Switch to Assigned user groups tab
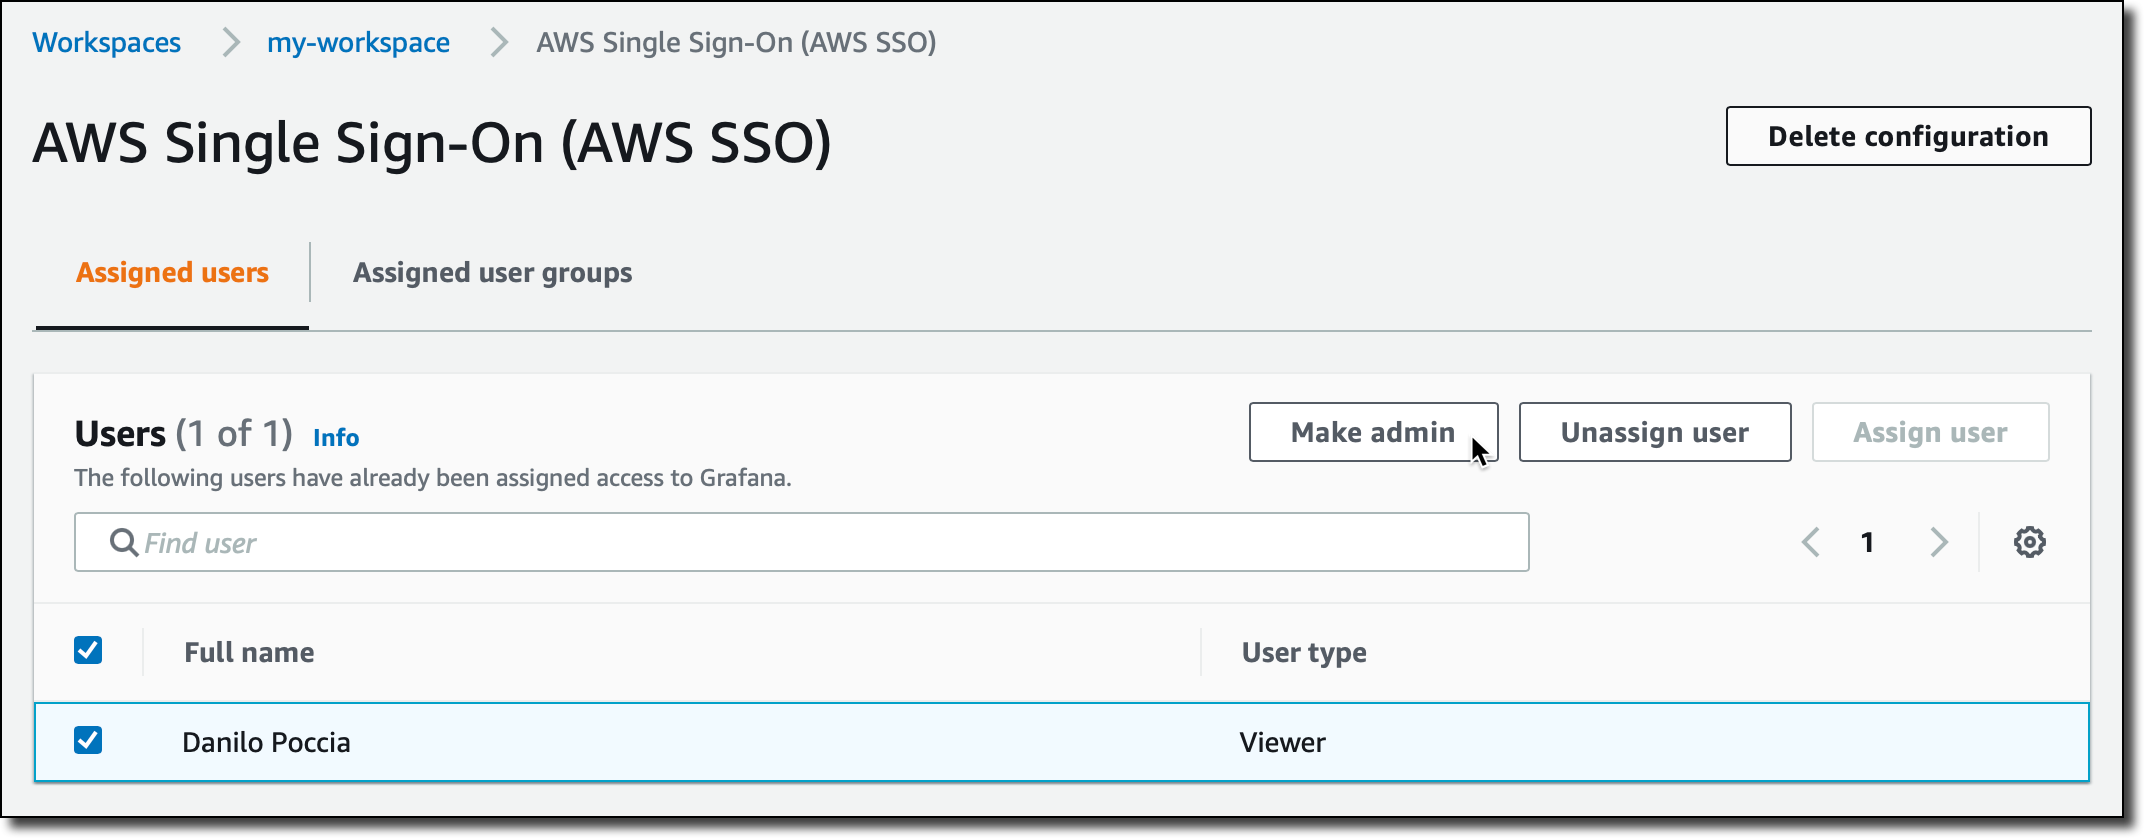This screenshot has height=838, width=2144. pos(492,272)
